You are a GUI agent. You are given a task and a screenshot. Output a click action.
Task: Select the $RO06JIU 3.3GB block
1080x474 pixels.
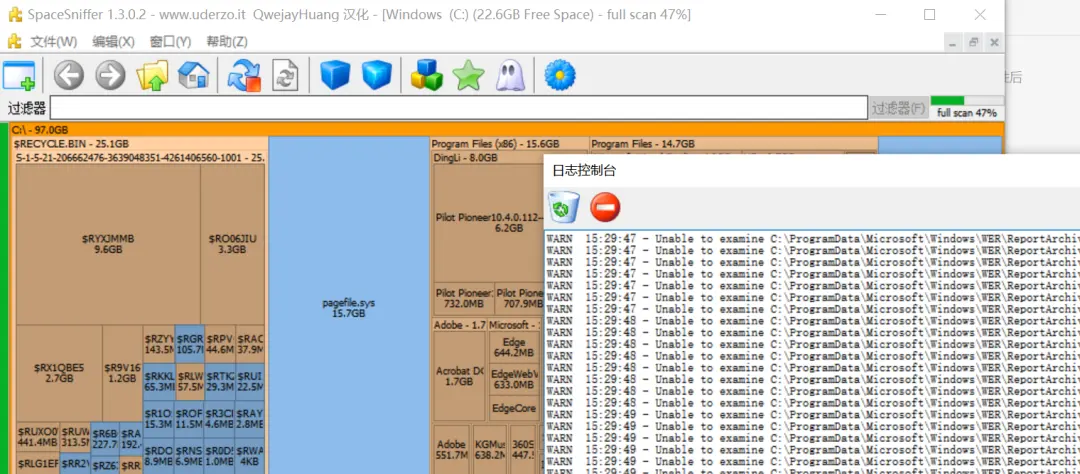tap(232, 245)
